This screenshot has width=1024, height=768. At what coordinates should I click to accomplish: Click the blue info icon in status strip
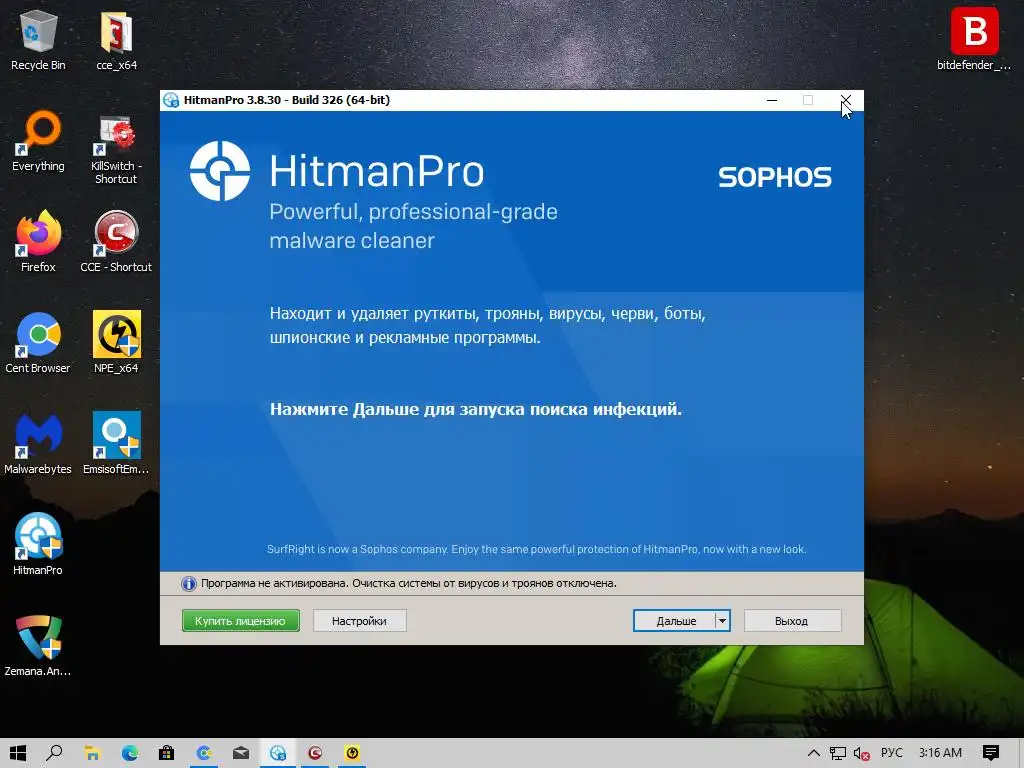pos(189,584)
